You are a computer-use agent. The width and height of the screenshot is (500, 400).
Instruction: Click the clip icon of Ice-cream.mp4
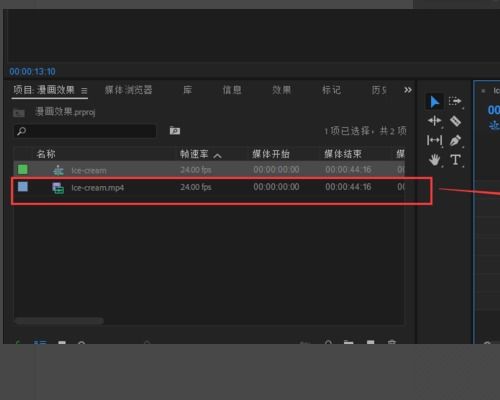pyautogui.click(x=58, y=188)
